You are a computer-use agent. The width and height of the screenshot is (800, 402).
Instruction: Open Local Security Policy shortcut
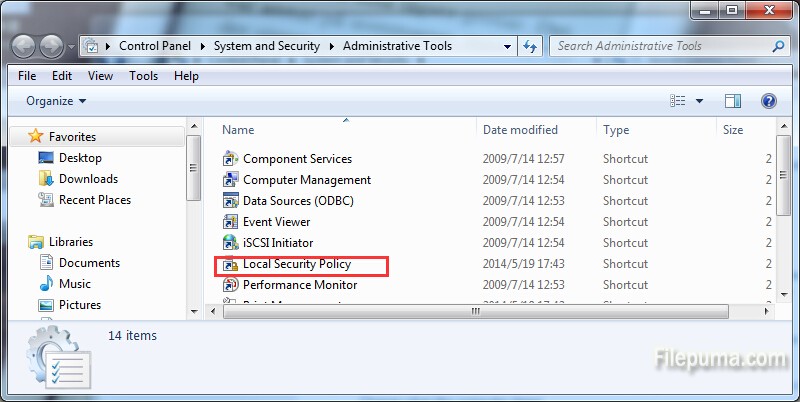(x=296, y=265)
